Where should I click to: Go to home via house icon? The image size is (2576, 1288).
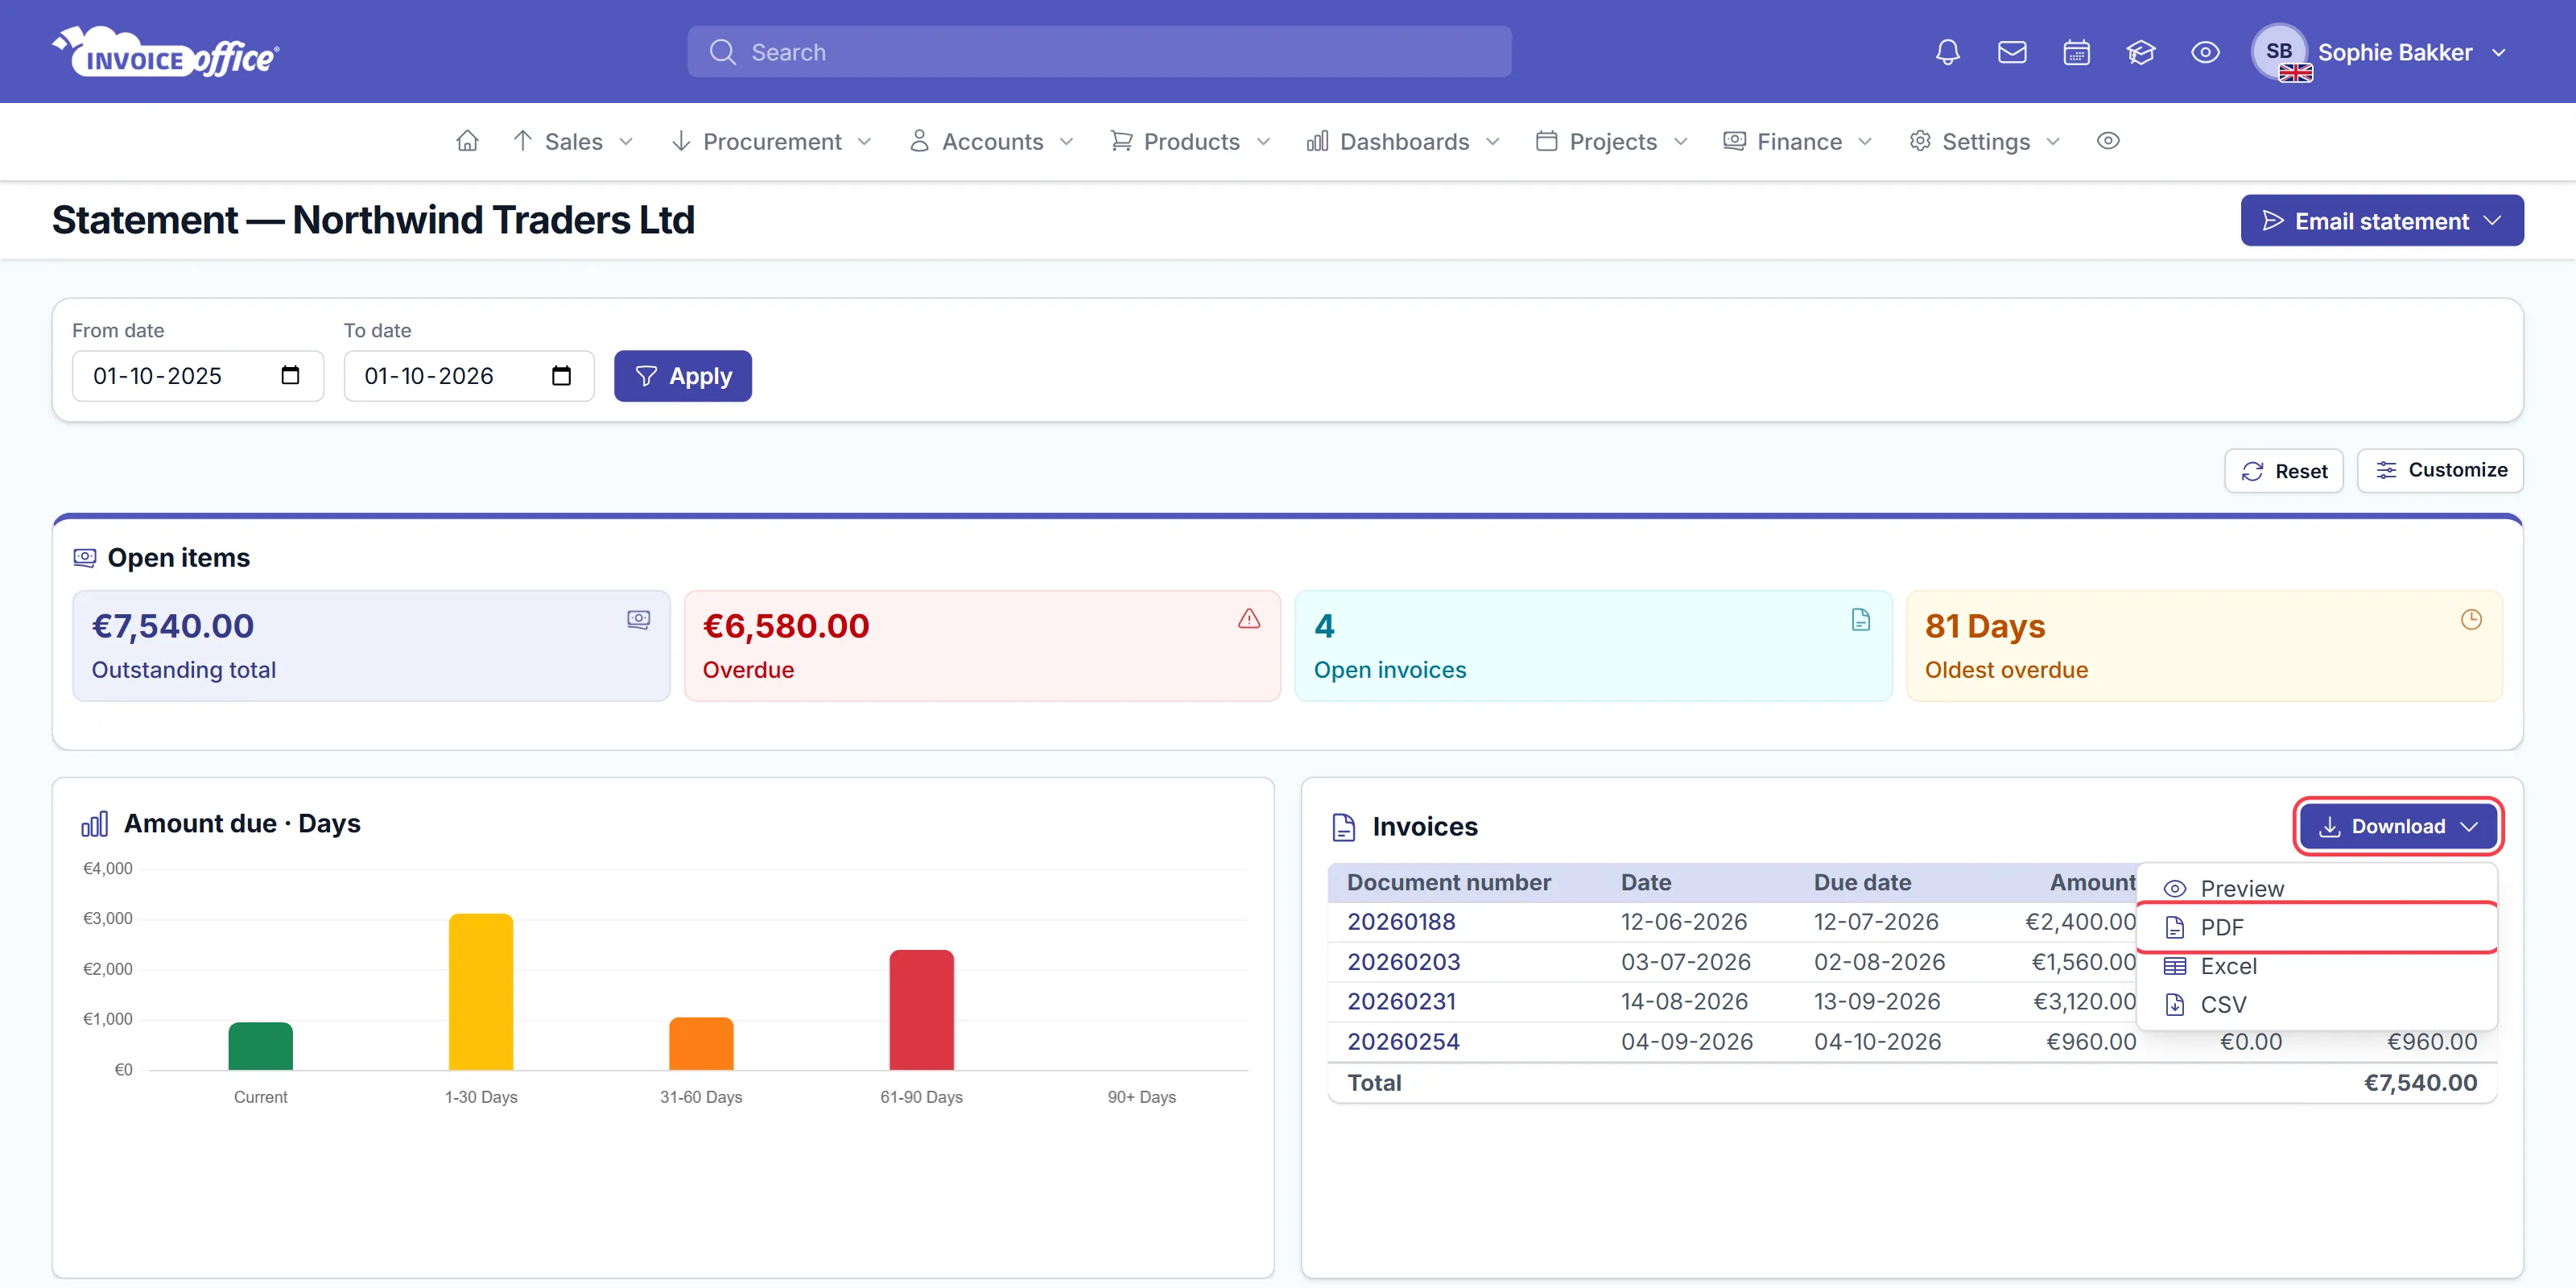click(467, 141)
